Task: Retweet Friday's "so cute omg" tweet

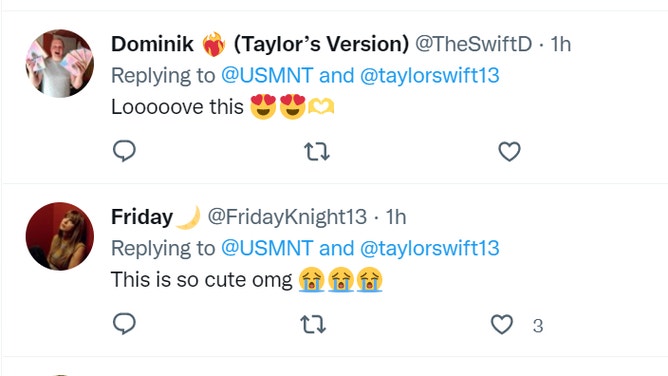Action: point(313,324)
